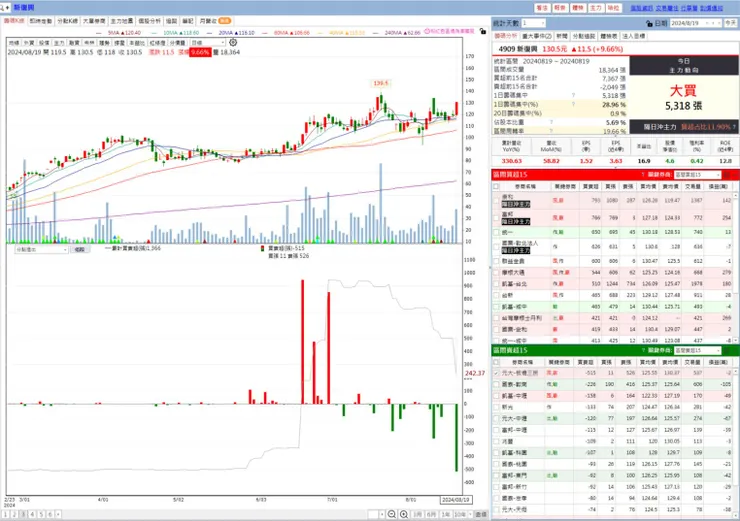
Task: Click help icon next to 1日籌碼集中(%)
Action: tap(573, 104)
